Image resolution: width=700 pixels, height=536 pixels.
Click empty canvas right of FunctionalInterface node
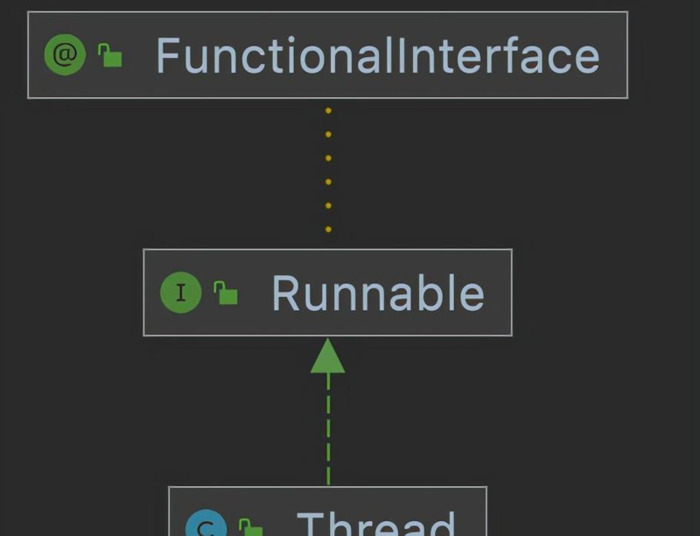(x=663, y=56)
